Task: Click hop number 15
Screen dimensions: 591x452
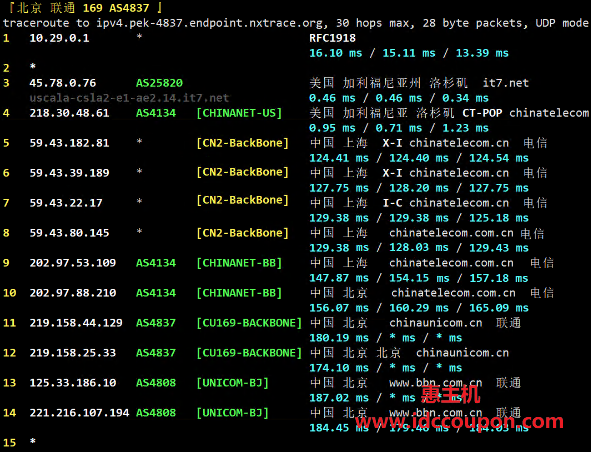Action: click(x=9, y=443)
